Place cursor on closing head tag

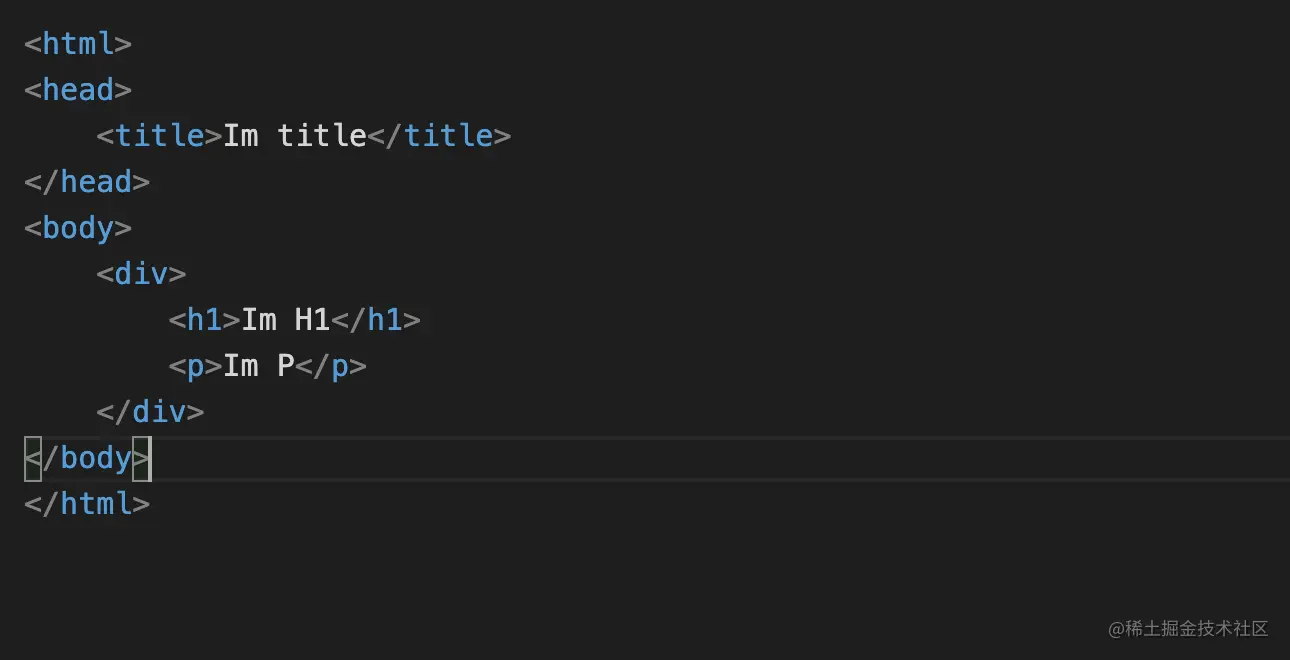pos(87,182)
